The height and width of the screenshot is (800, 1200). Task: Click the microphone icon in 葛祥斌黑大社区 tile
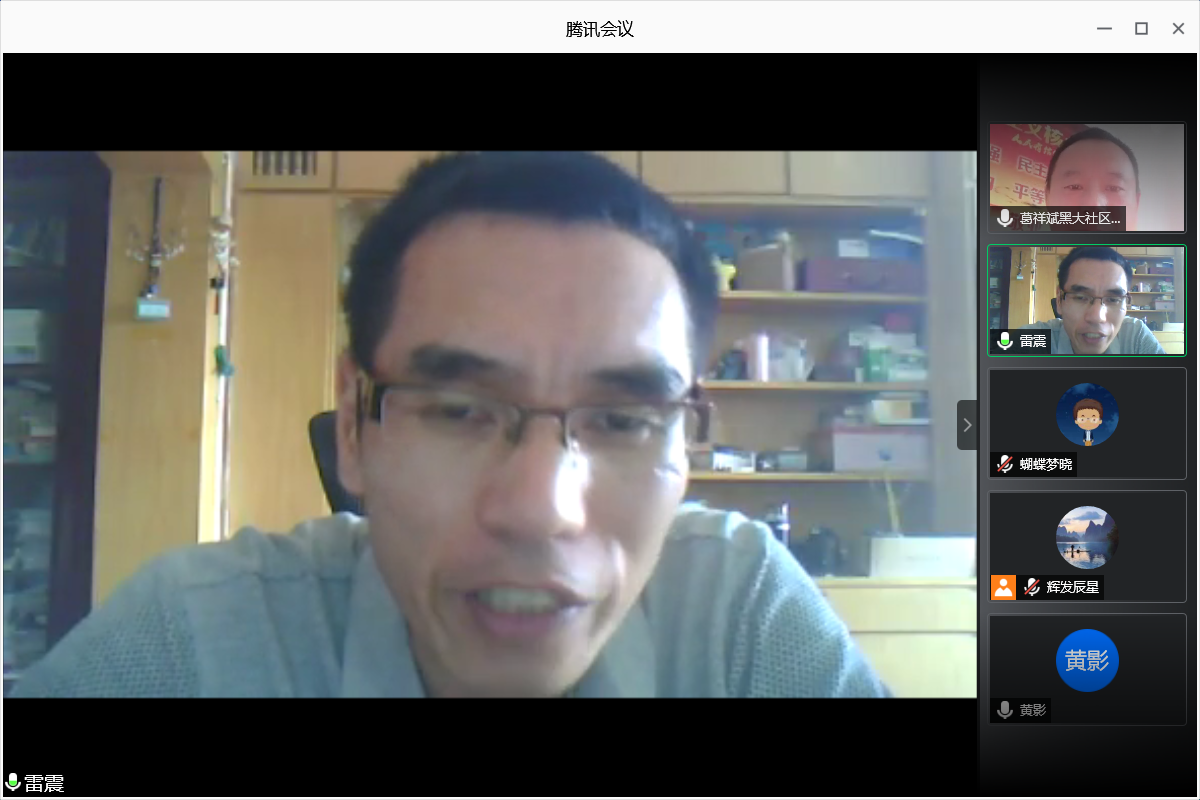[1005, 218]
